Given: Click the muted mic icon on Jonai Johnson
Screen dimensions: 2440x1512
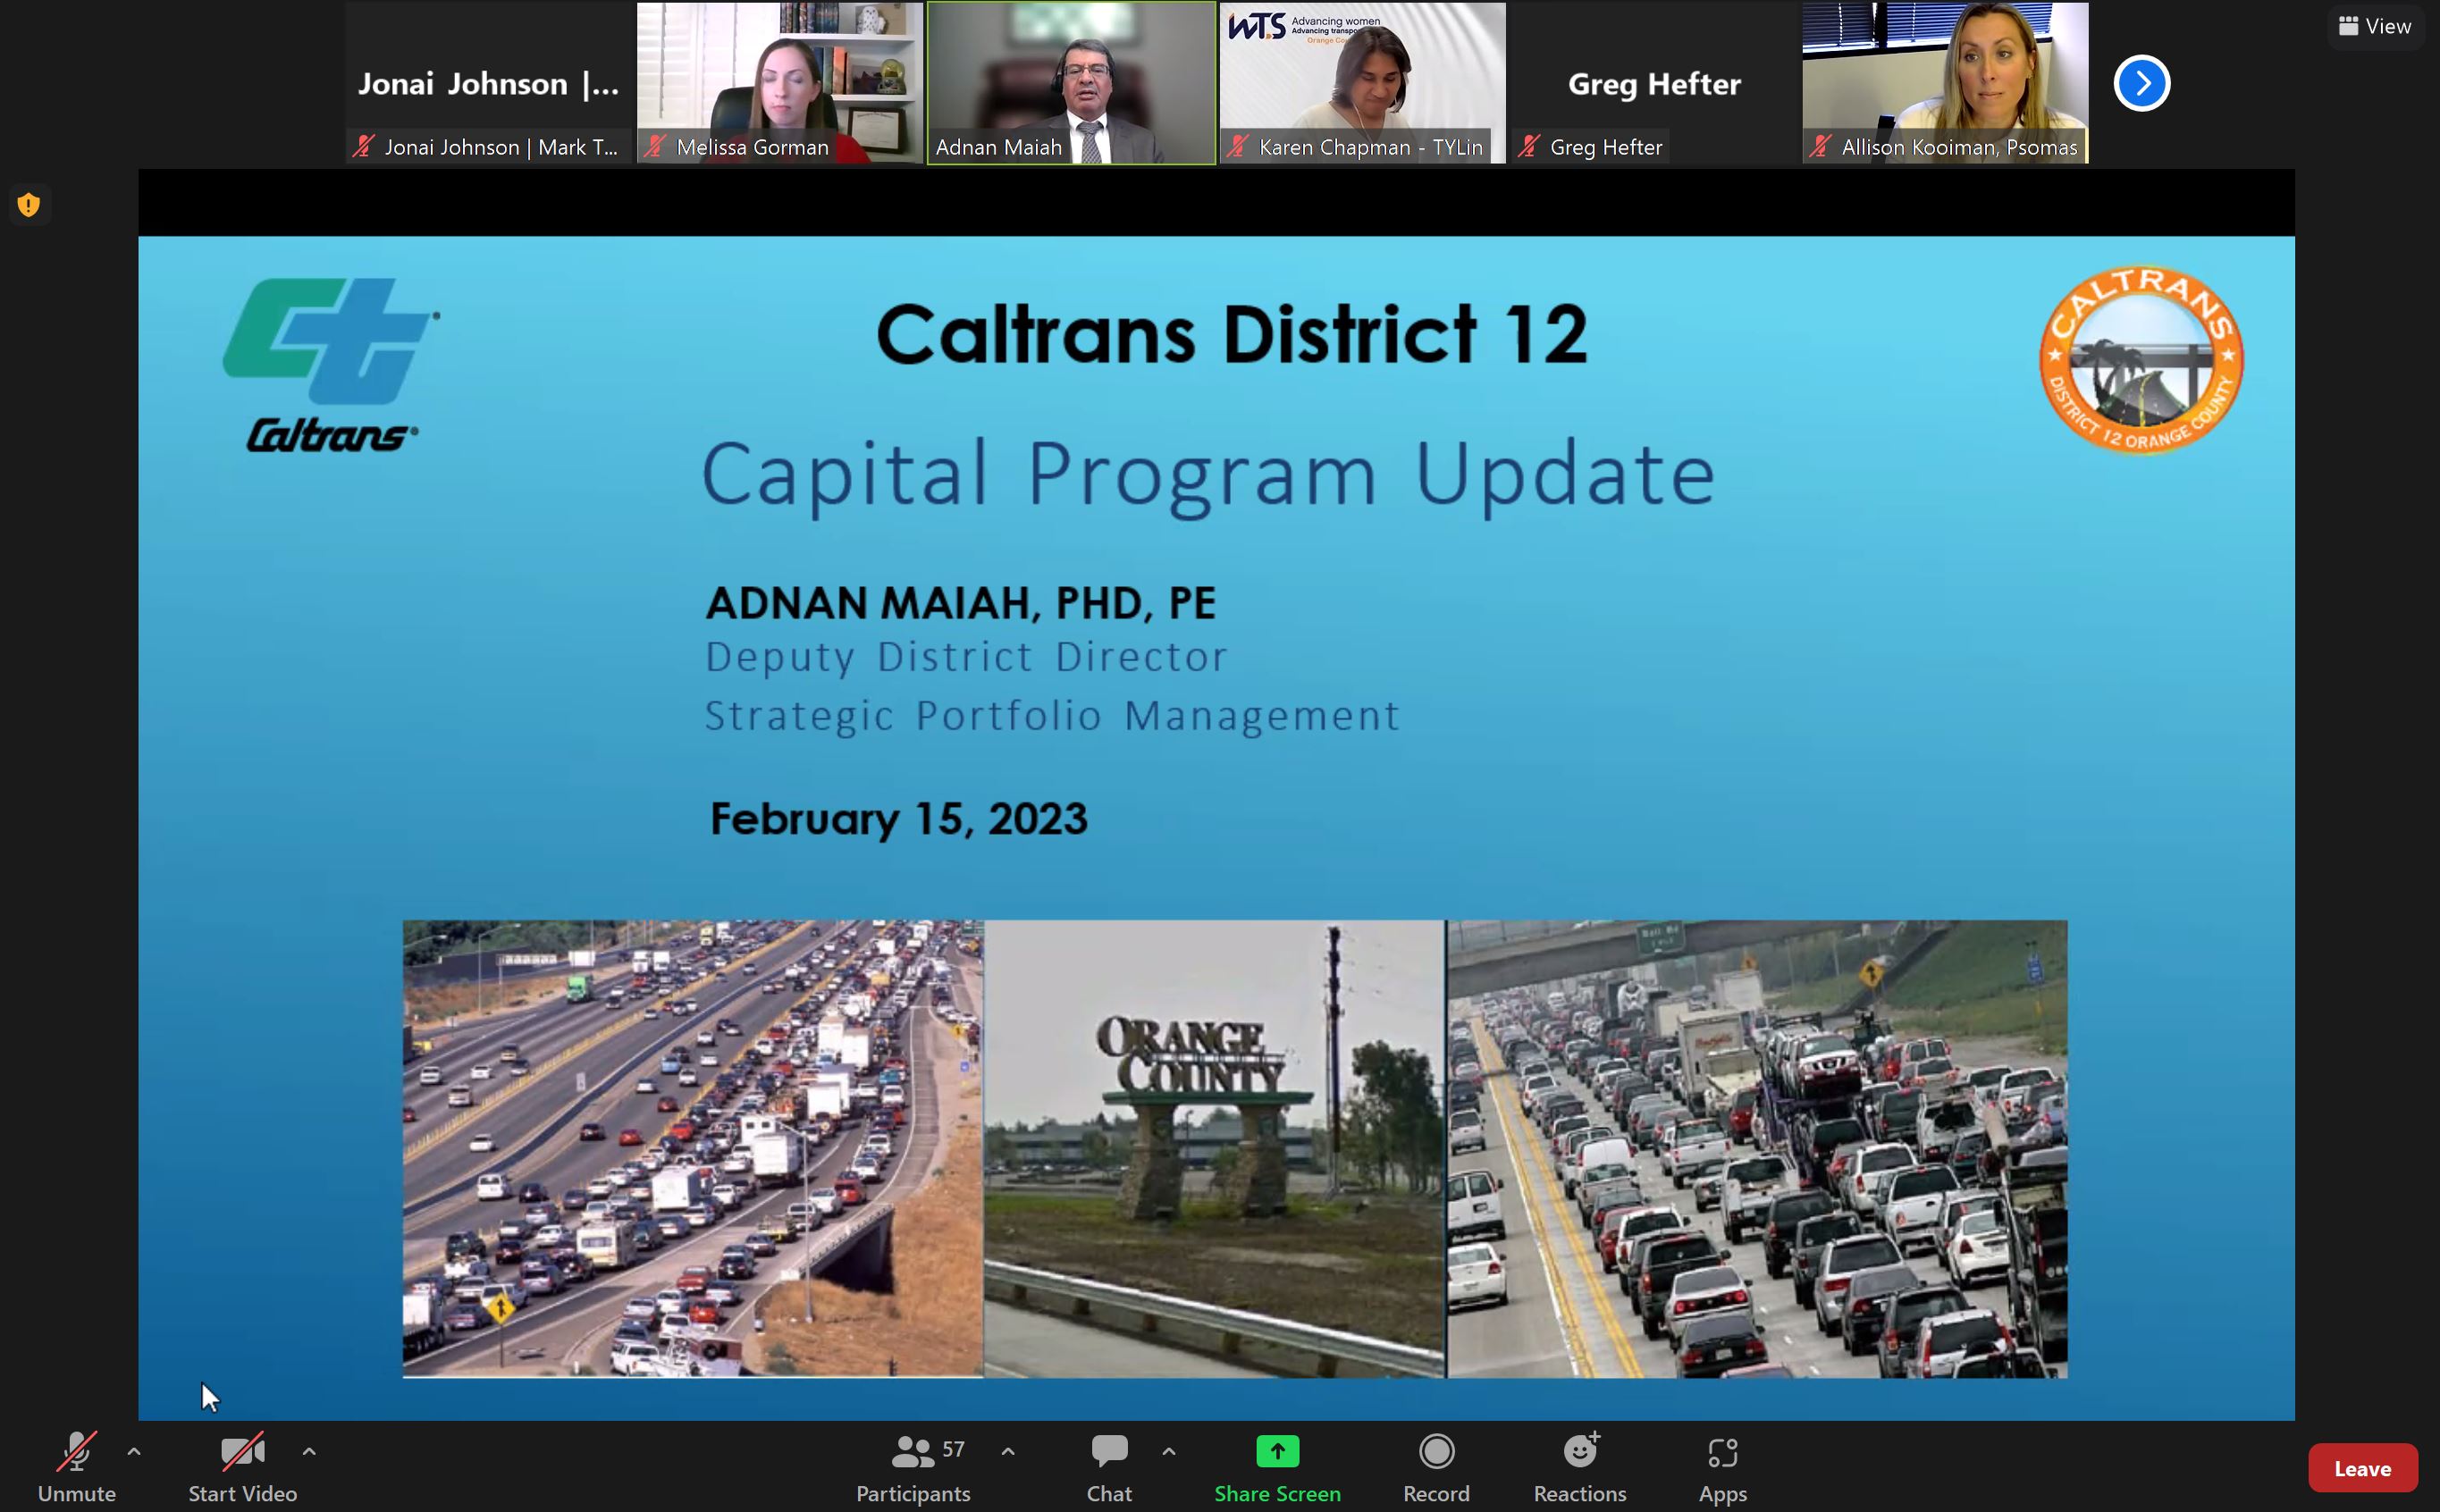Looking at the screenshot, I should click(x=363, y=146).
